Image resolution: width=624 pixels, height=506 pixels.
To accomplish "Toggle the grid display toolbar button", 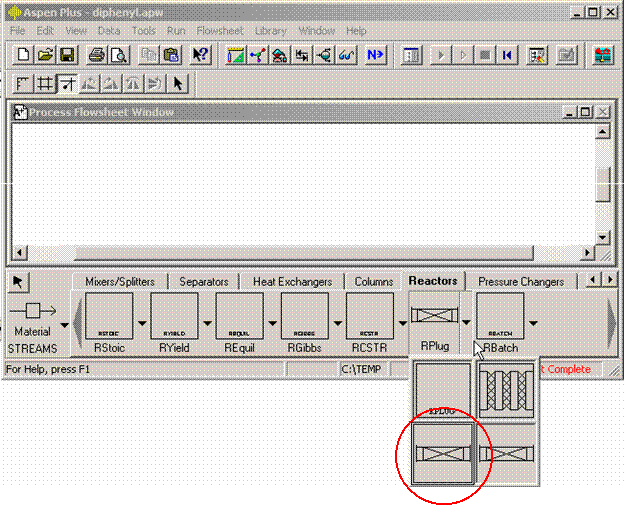I will pyautogui.click(x=45, y=84).
